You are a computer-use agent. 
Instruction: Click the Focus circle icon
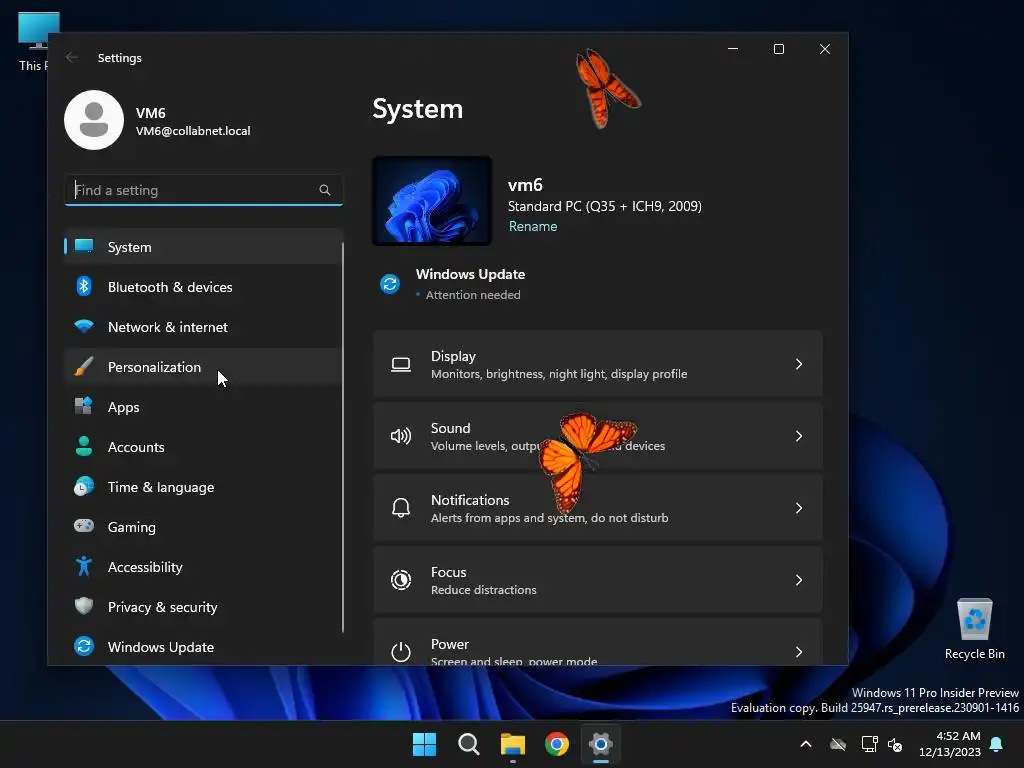(401, 580)
